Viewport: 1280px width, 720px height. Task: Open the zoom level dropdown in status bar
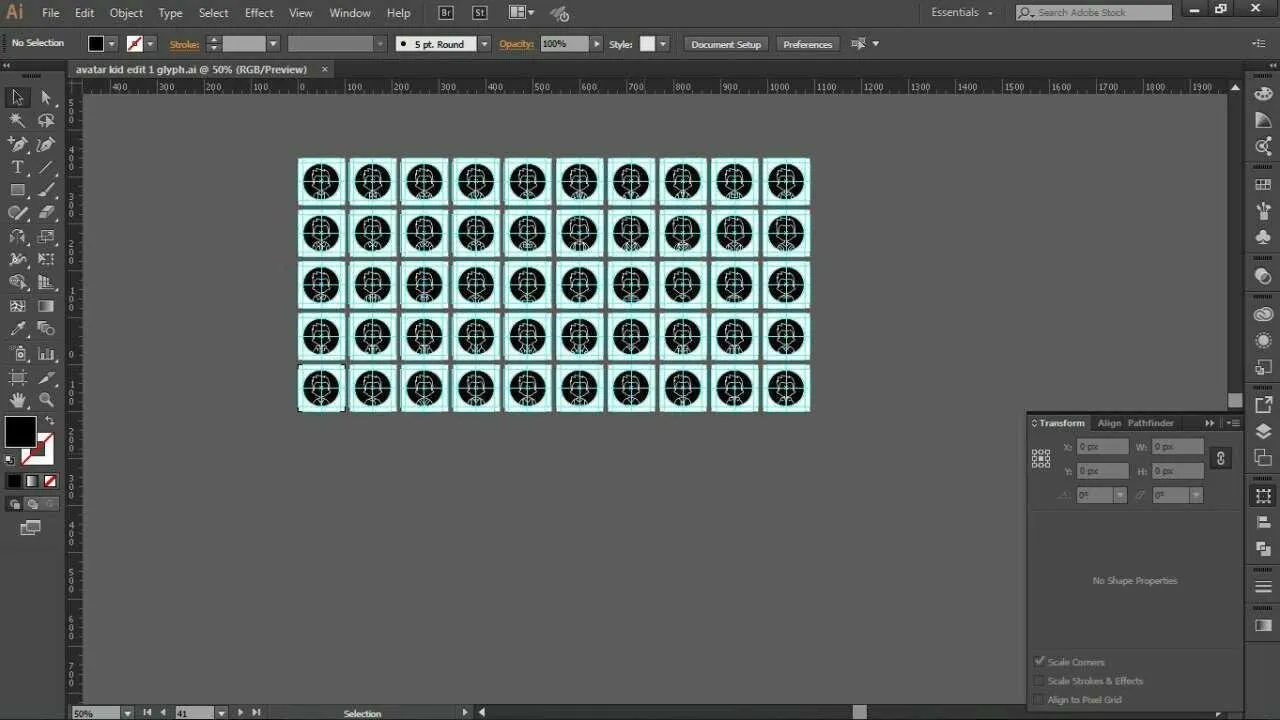pyautogui.click(x=127, y=713)
